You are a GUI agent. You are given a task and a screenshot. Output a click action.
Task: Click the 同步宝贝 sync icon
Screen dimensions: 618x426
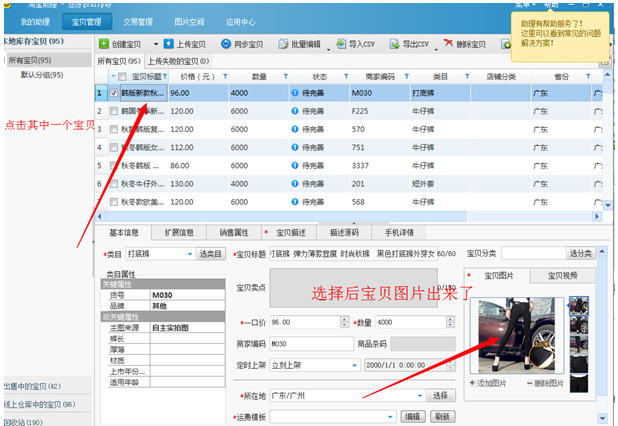click(x=226, y=43)
